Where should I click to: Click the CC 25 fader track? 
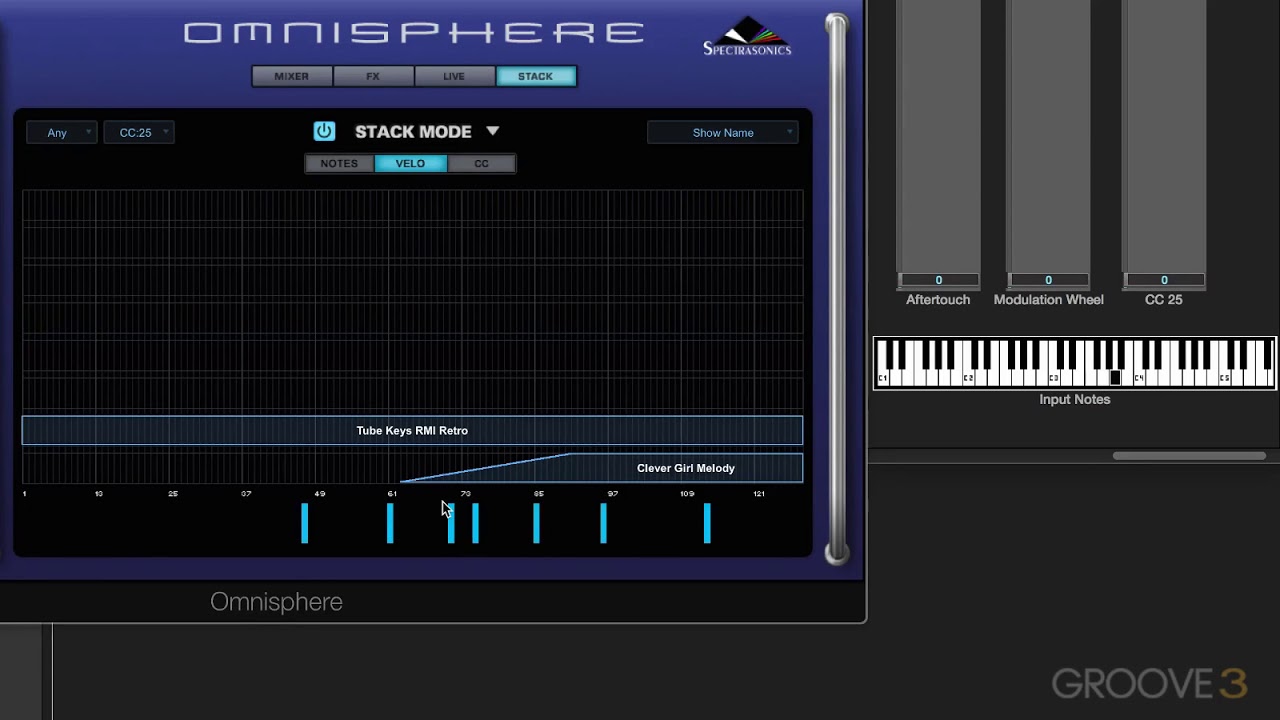1163,135
